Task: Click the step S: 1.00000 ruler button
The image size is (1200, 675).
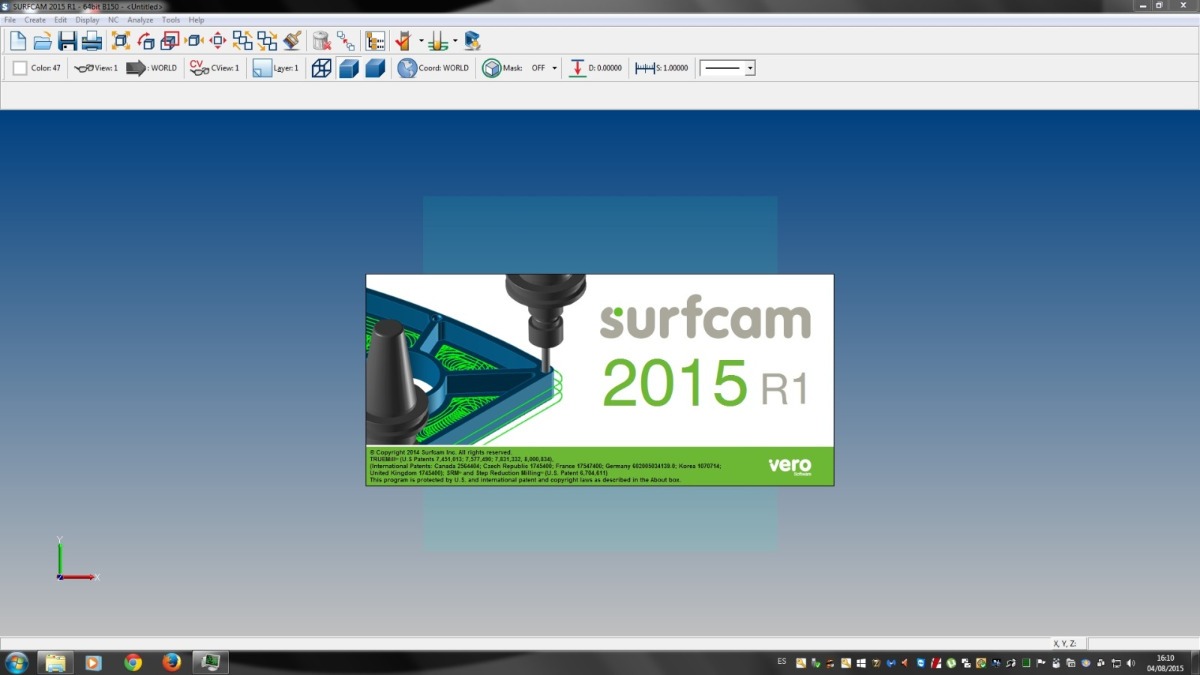Action: (662, 68)
